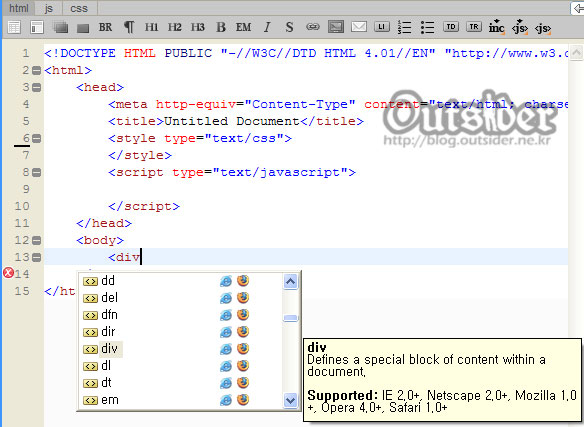Collapse the script fold on line 8
This screenshot has width=584, height=427.
[36, 172]
